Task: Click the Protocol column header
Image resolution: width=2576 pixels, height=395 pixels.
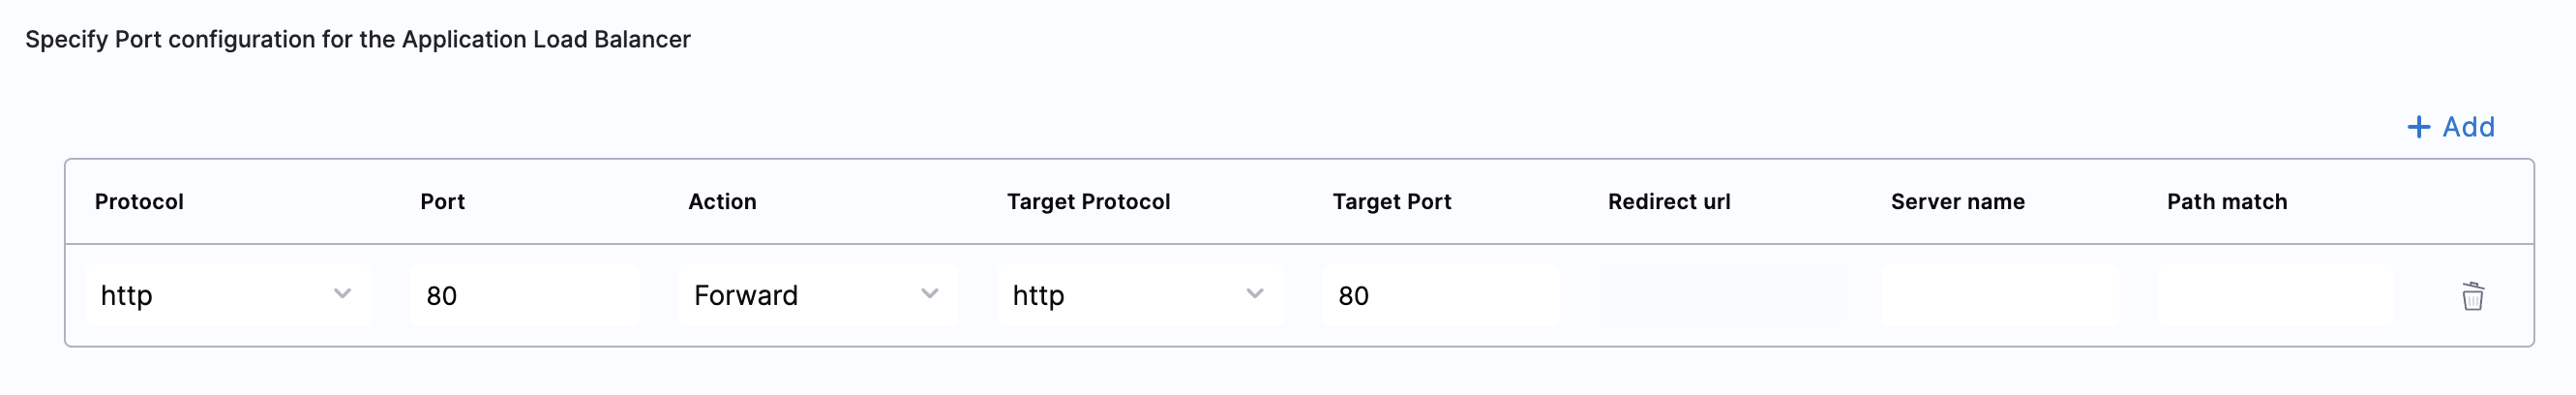Action: coord(139,202)
